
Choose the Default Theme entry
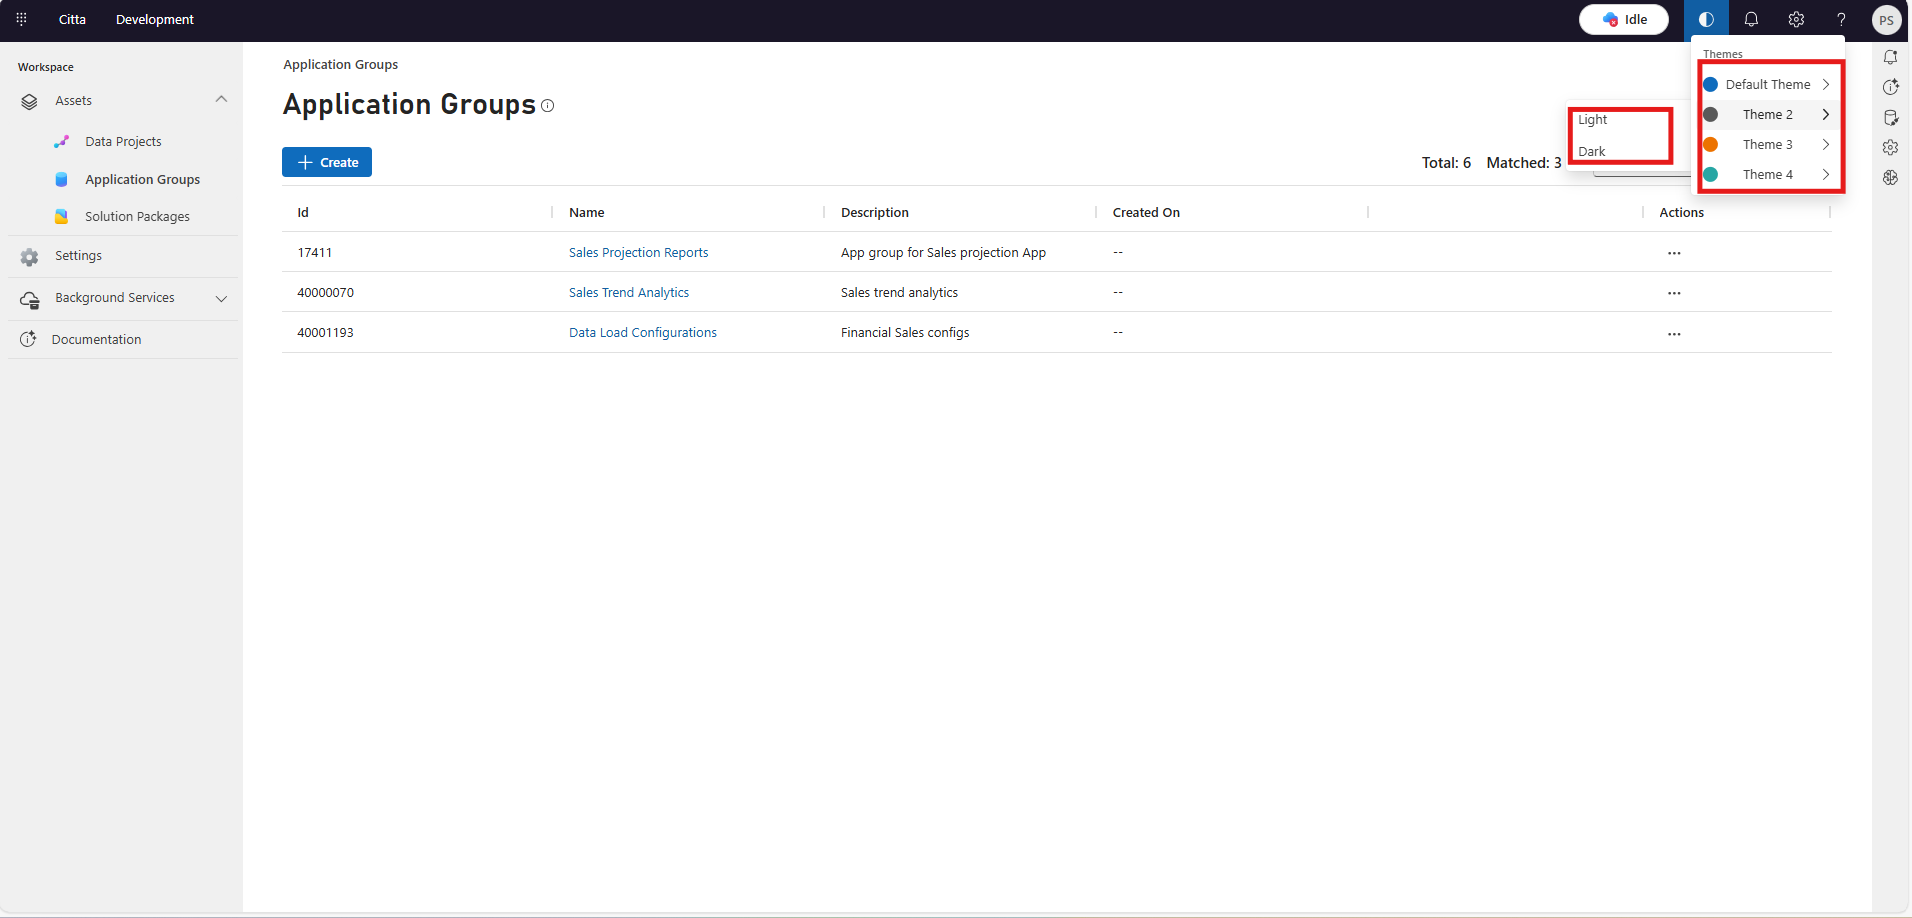click(x=1767, y=85)
